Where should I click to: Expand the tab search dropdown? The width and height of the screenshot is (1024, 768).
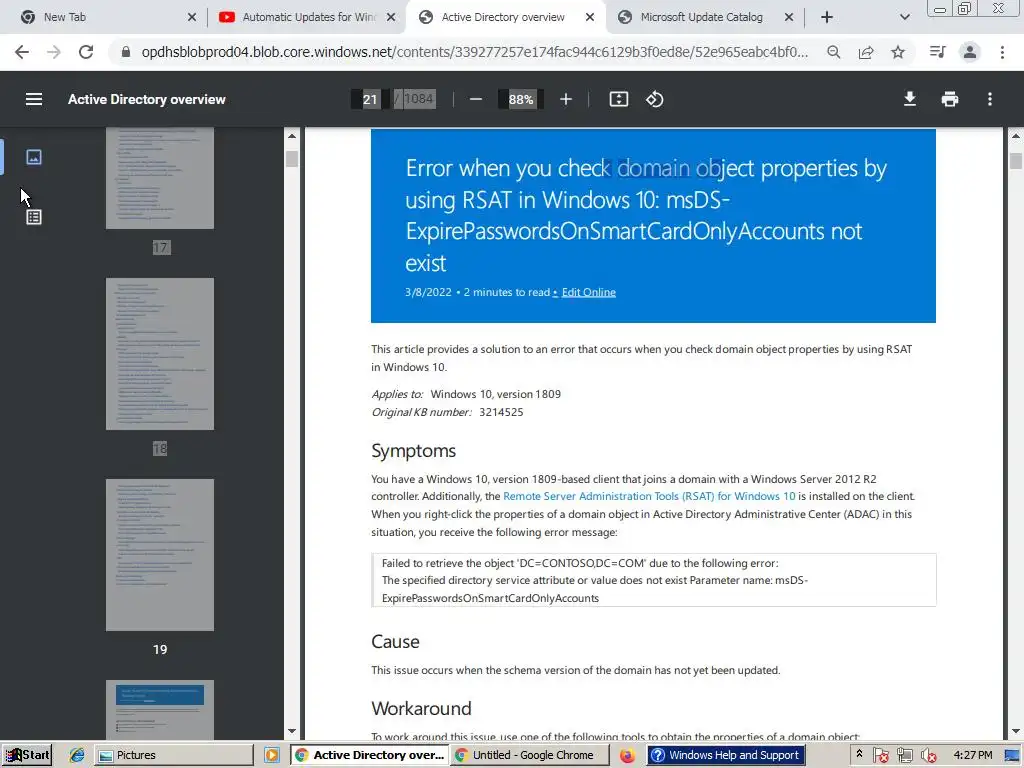click(x=904, y=18)
